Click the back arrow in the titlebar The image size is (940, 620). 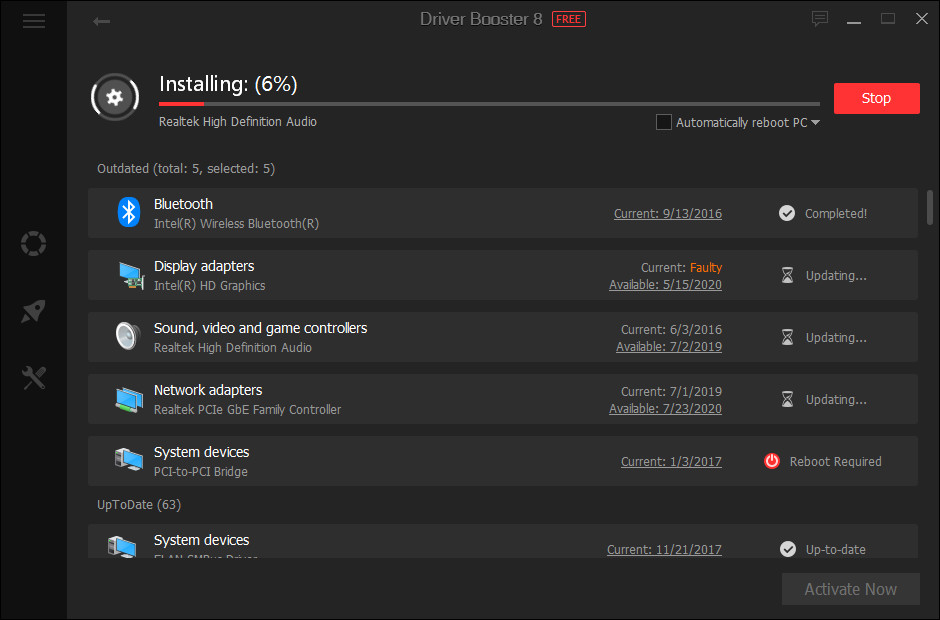[x=101, y=20]
